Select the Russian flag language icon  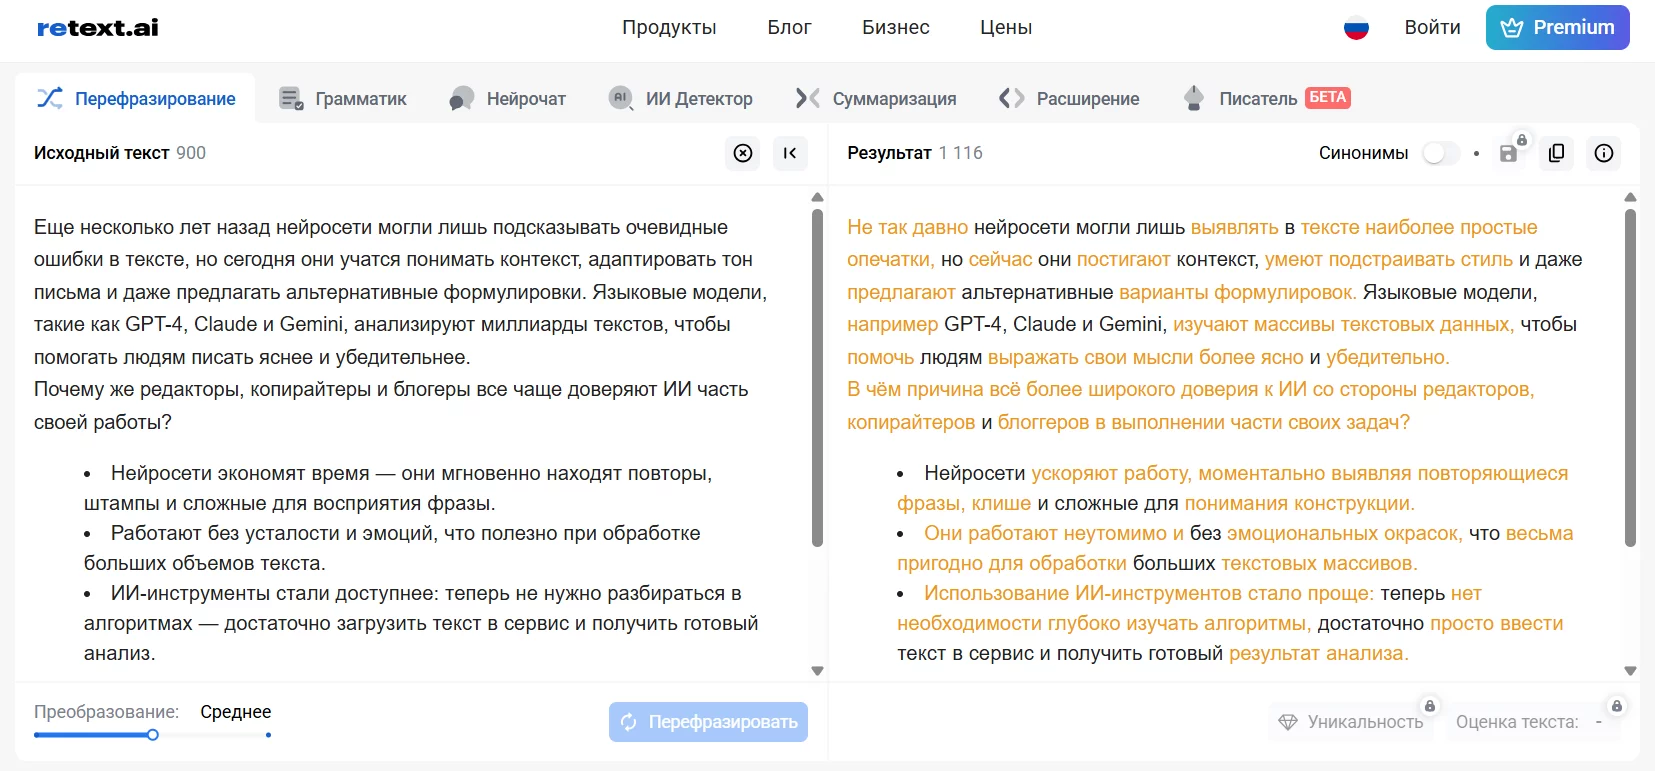click(x=1356, y=28)
